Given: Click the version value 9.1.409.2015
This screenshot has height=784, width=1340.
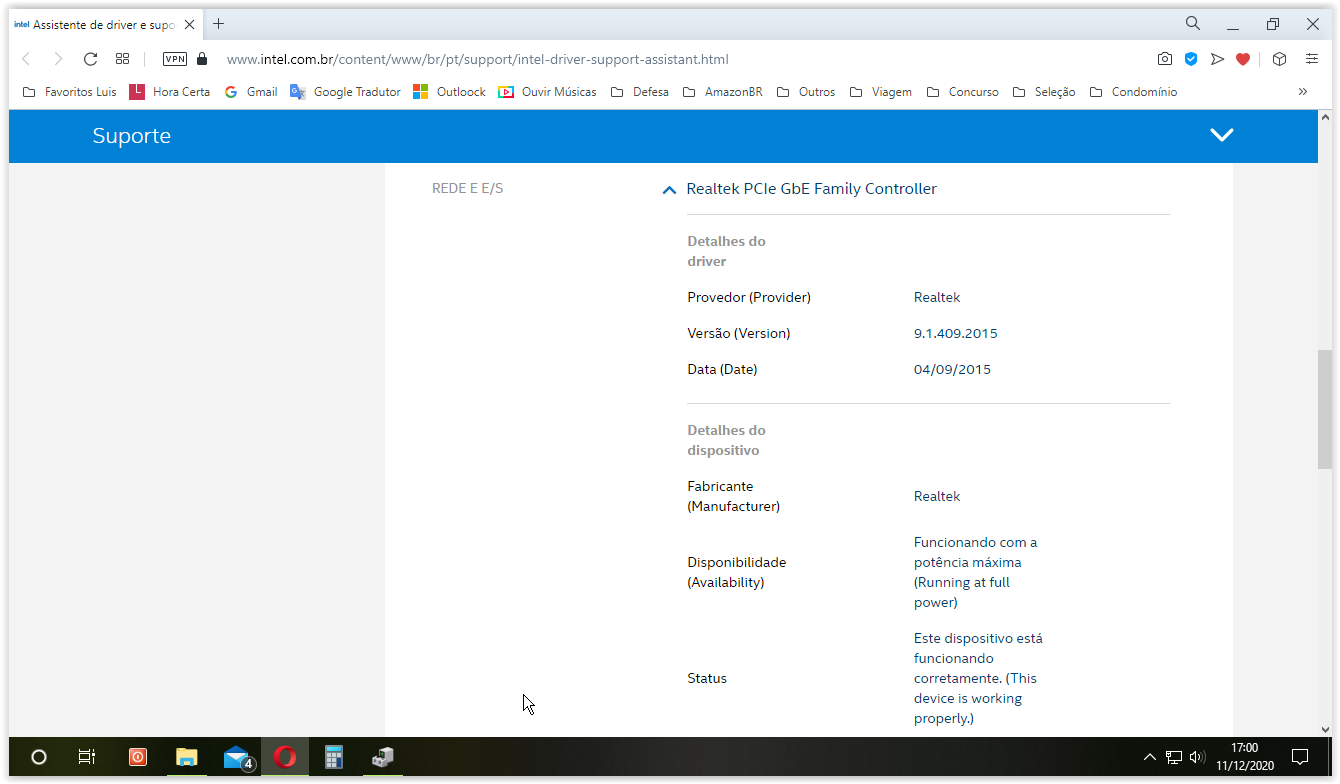Looking at the screenshot, I should click(955, 333).
